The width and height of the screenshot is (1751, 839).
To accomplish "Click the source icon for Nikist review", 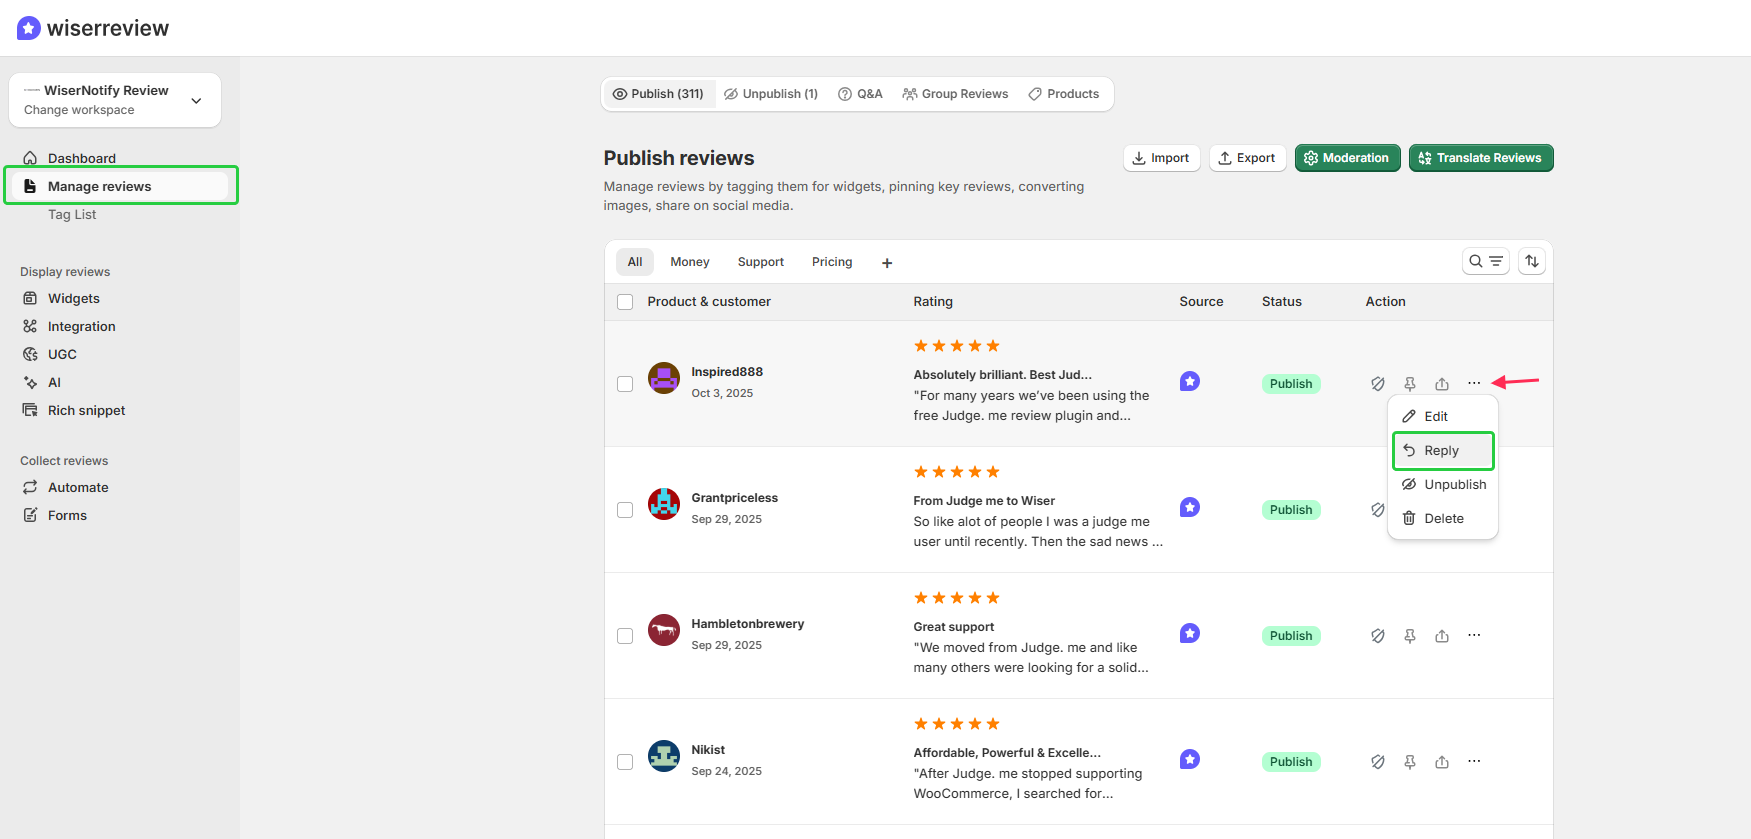I will tap(1190, 759).
